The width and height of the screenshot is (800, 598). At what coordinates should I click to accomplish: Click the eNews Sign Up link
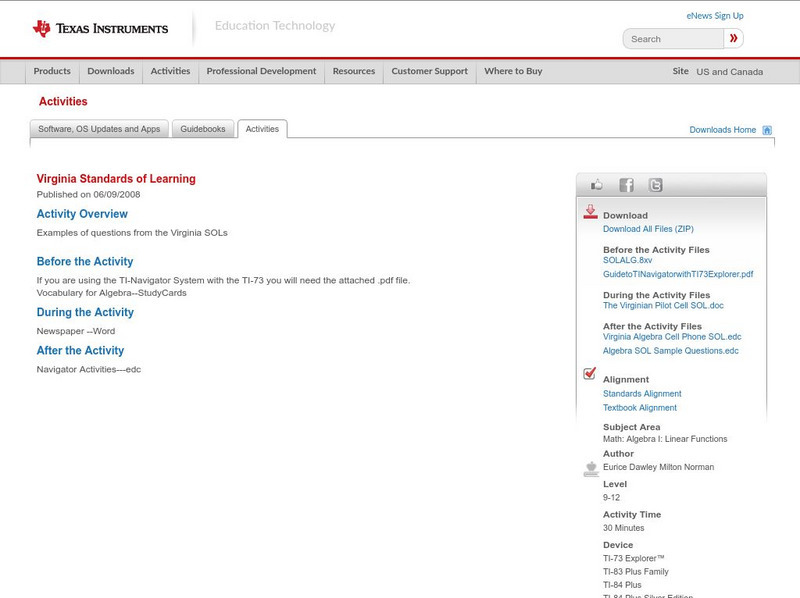tap(714, 15)
